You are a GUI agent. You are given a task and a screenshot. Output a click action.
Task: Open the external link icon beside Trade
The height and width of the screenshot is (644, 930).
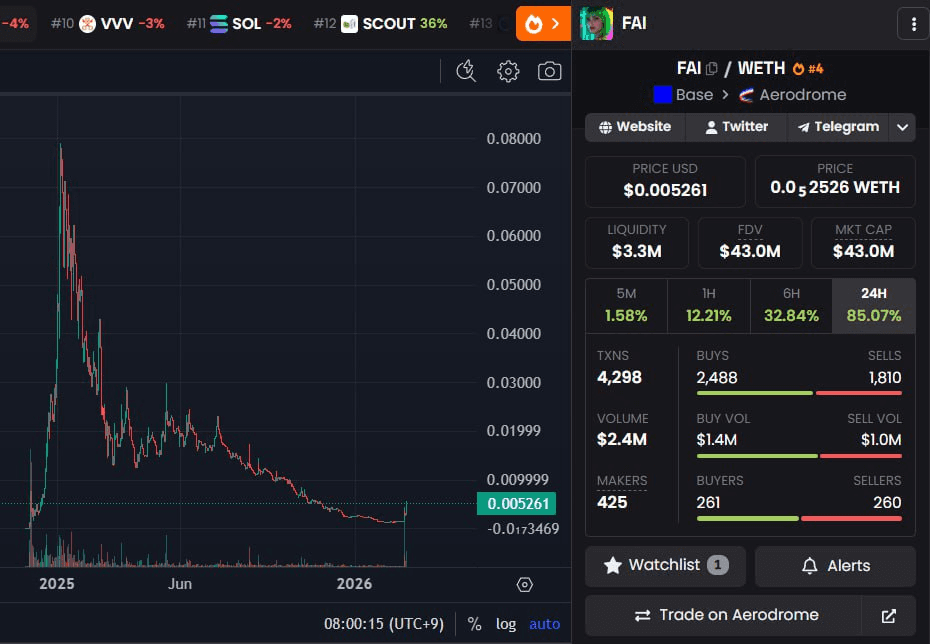(x=889, y=615)
